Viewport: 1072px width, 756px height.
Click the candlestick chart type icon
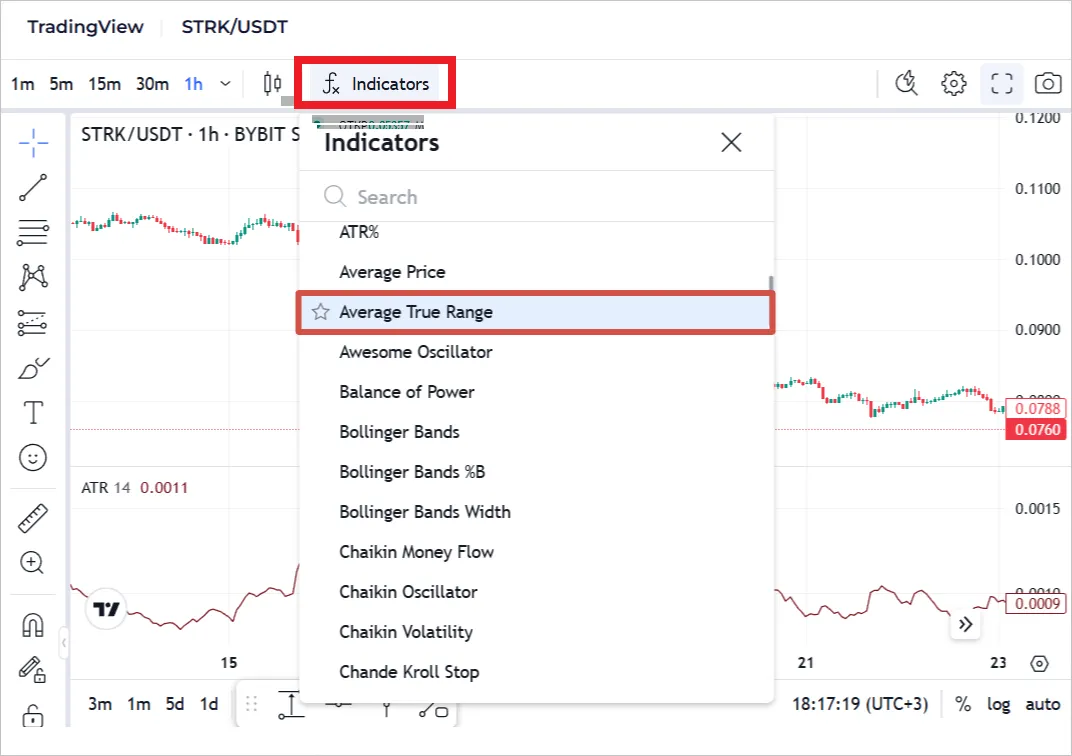click(272, 84)
